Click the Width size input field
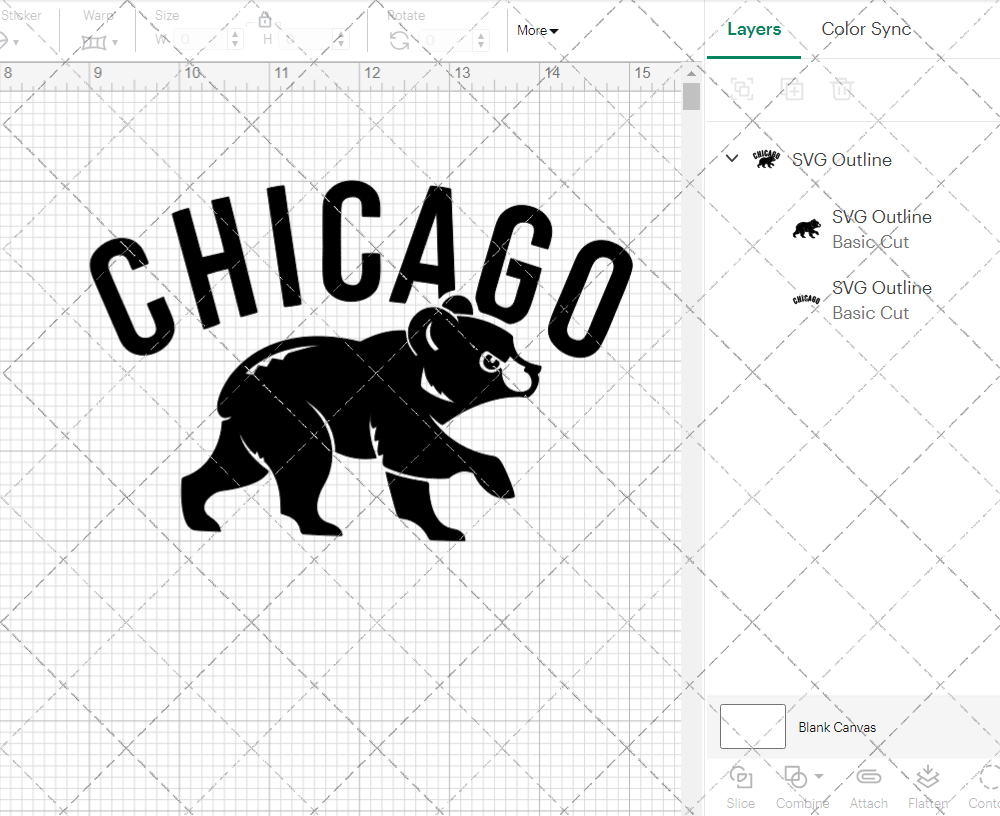The image size is (1000, 816). click(200, 40)
